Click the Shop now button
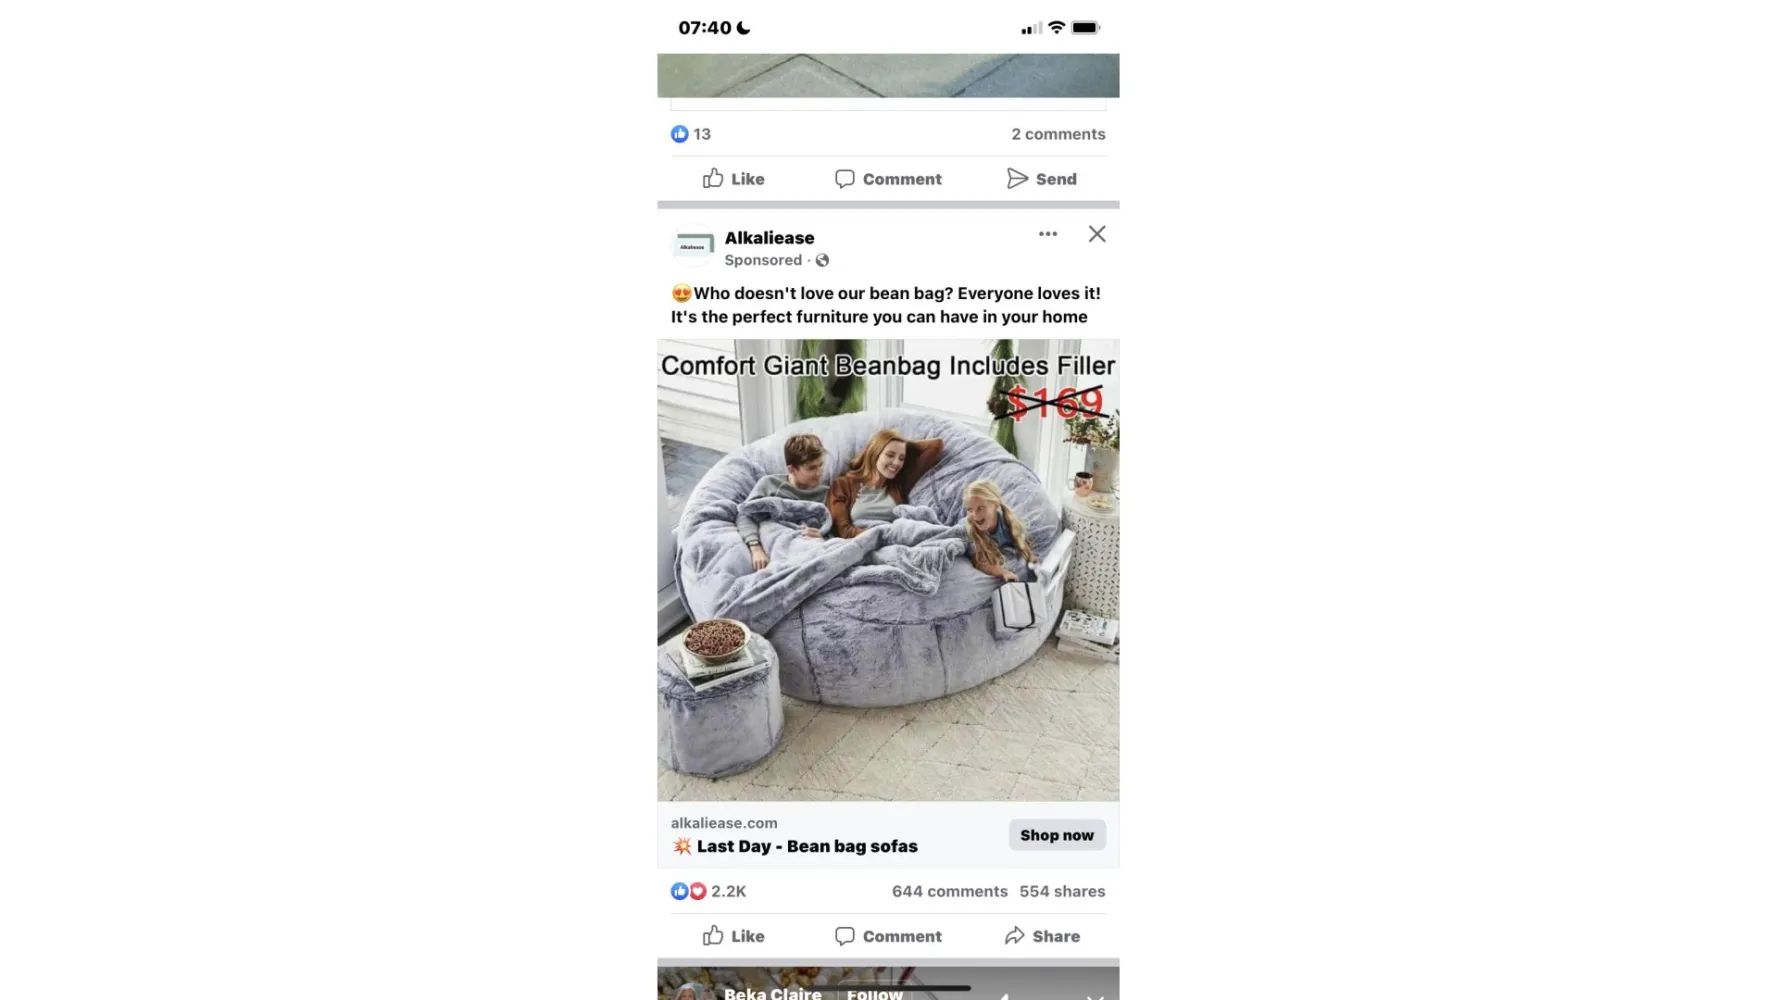The image size is (1778, 1000). (1057, 835)
